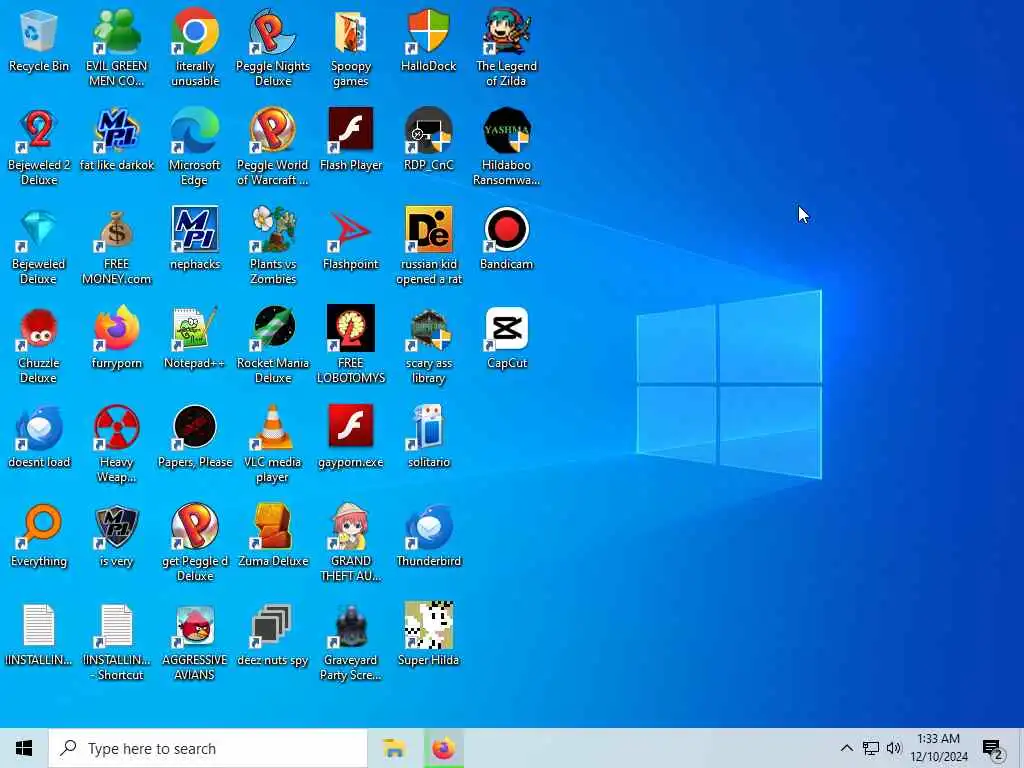Select the AGGRESSIVE AVIANS icon

(x=195, y=642)
